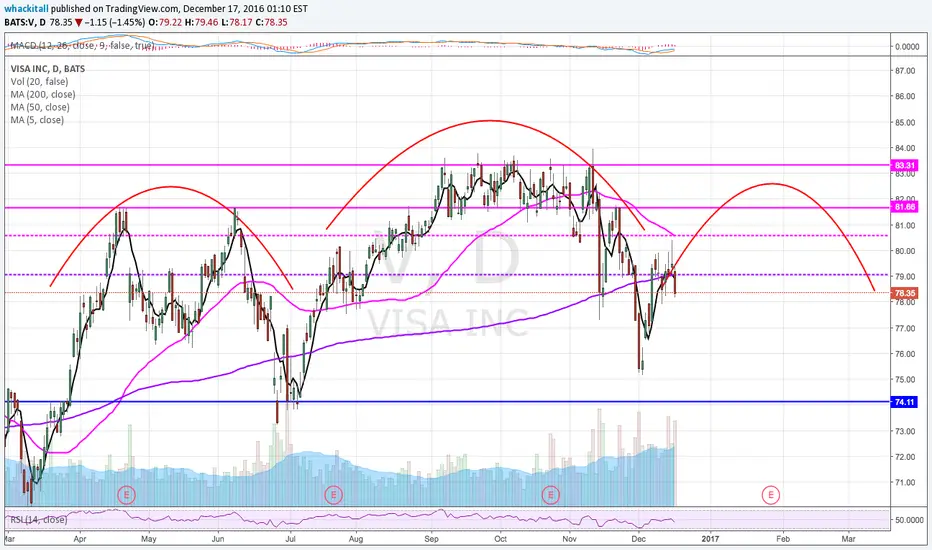The image size is (932, 550).
Task: Select the 83.31 price label
Action: pos(904,165)
